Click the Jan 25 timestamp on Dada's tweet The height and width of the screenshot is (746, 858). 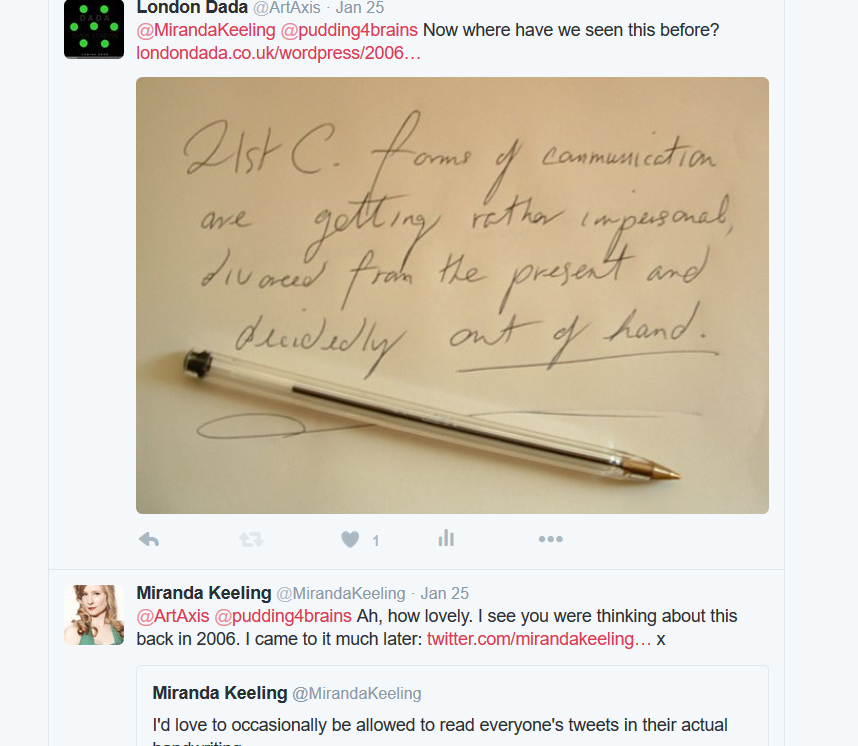click(x=359, y=8)
